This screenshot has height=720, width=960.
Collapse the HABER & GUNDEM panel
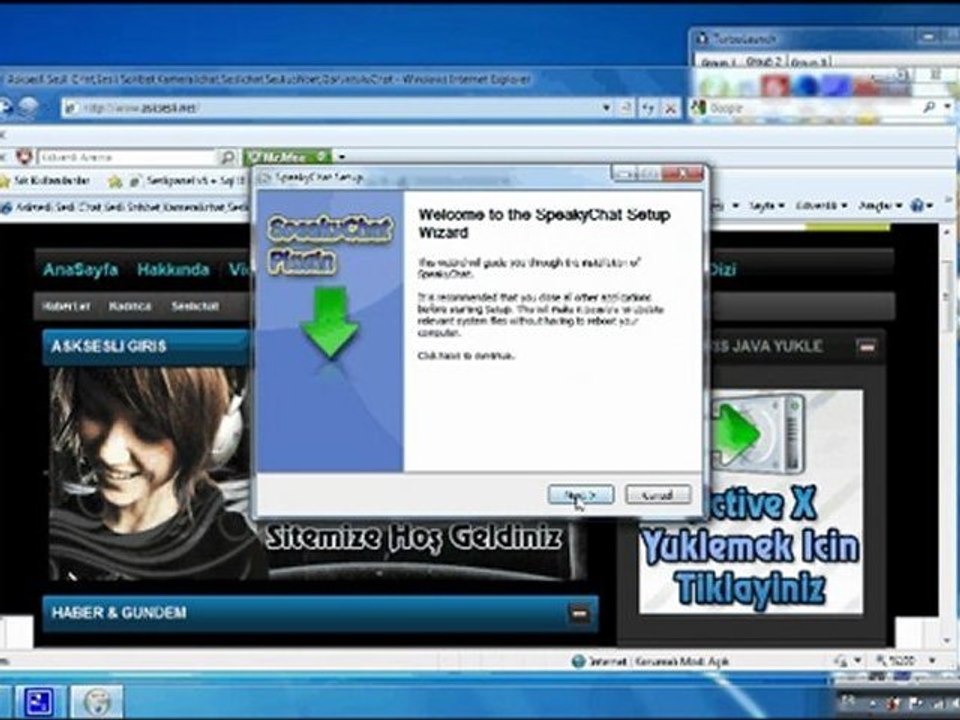(x=579, y=613)
